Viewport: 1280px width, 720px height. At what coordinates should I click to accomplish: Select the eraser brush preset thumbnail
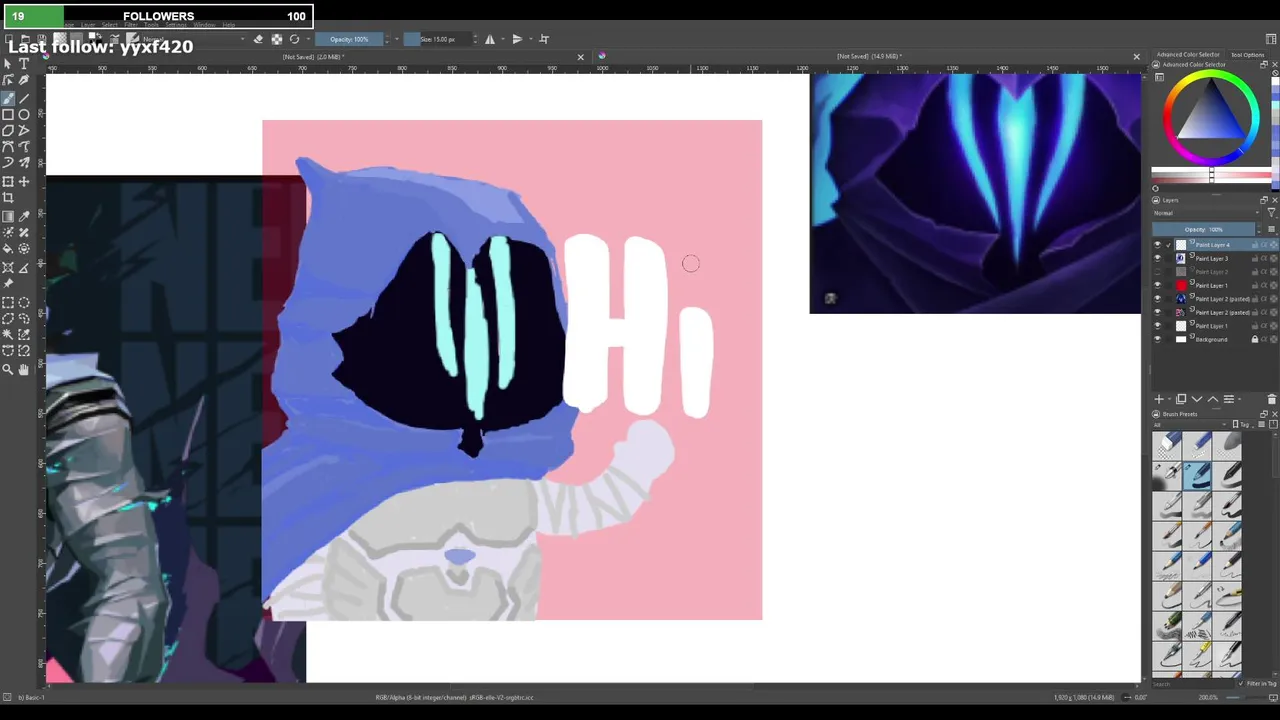[1168, 445]
